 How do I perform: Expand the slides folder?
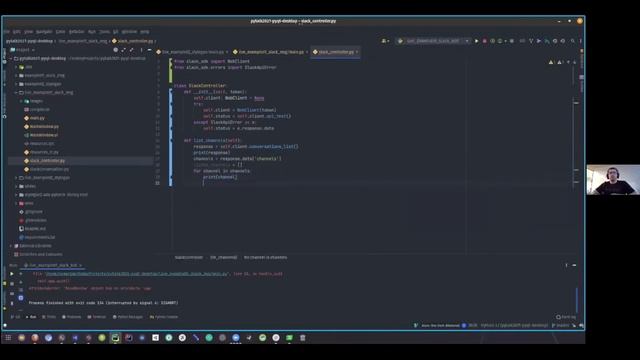click(x=17, y=186)
